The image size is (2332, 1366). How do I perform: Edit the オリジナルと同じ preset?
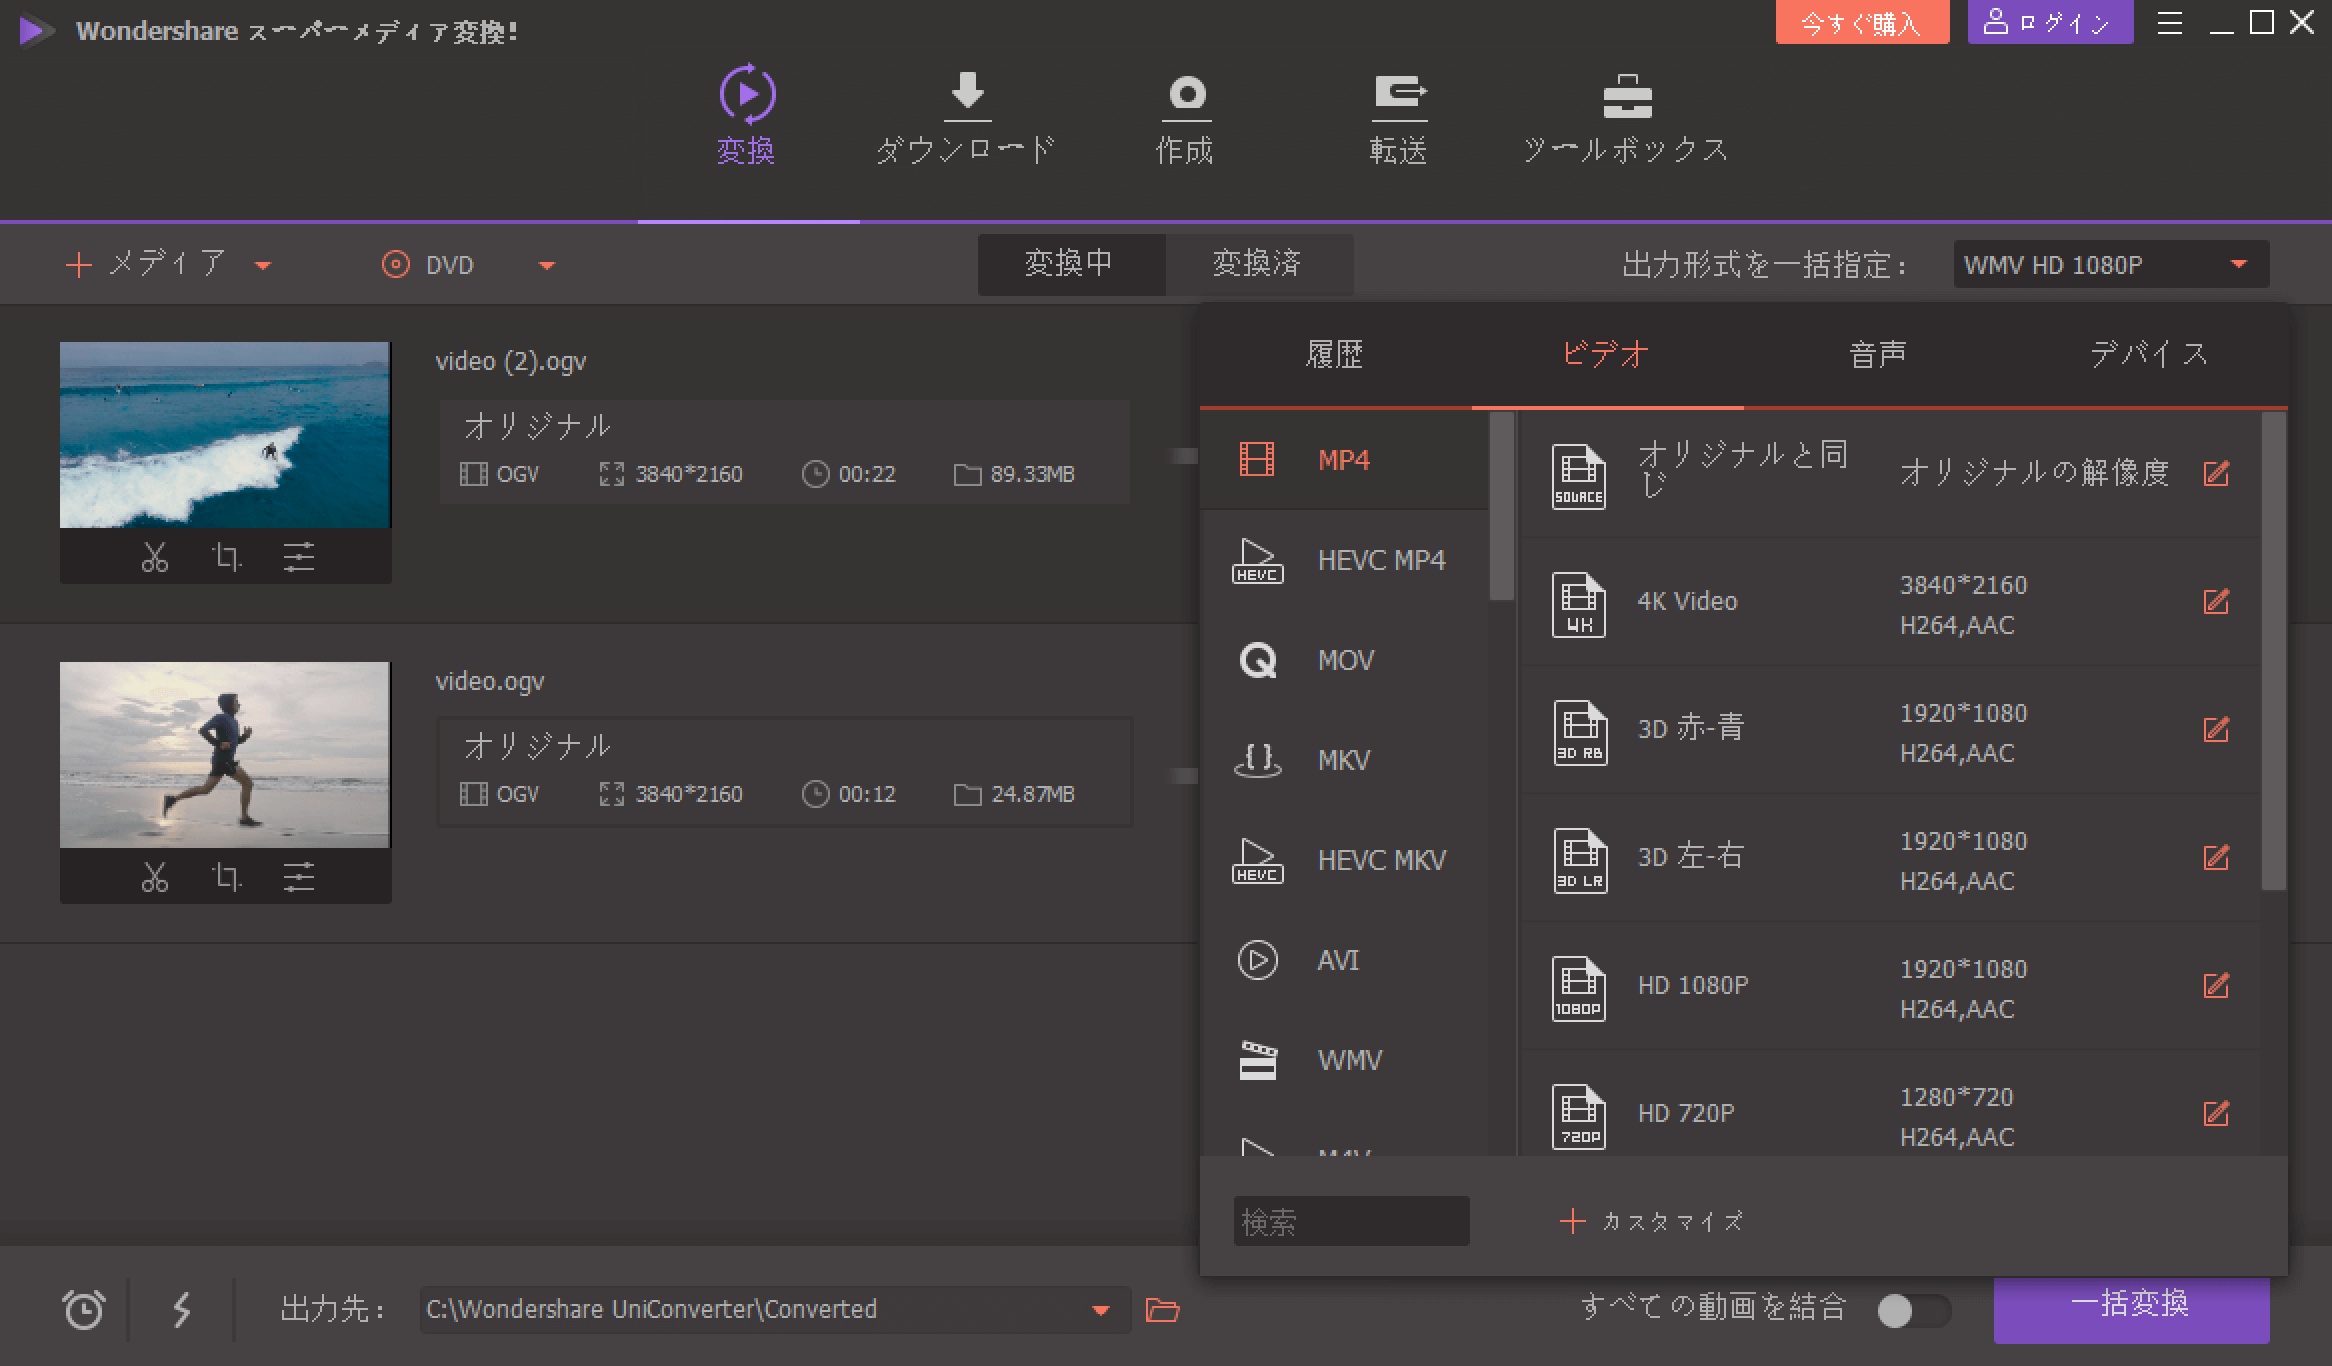2216,473
